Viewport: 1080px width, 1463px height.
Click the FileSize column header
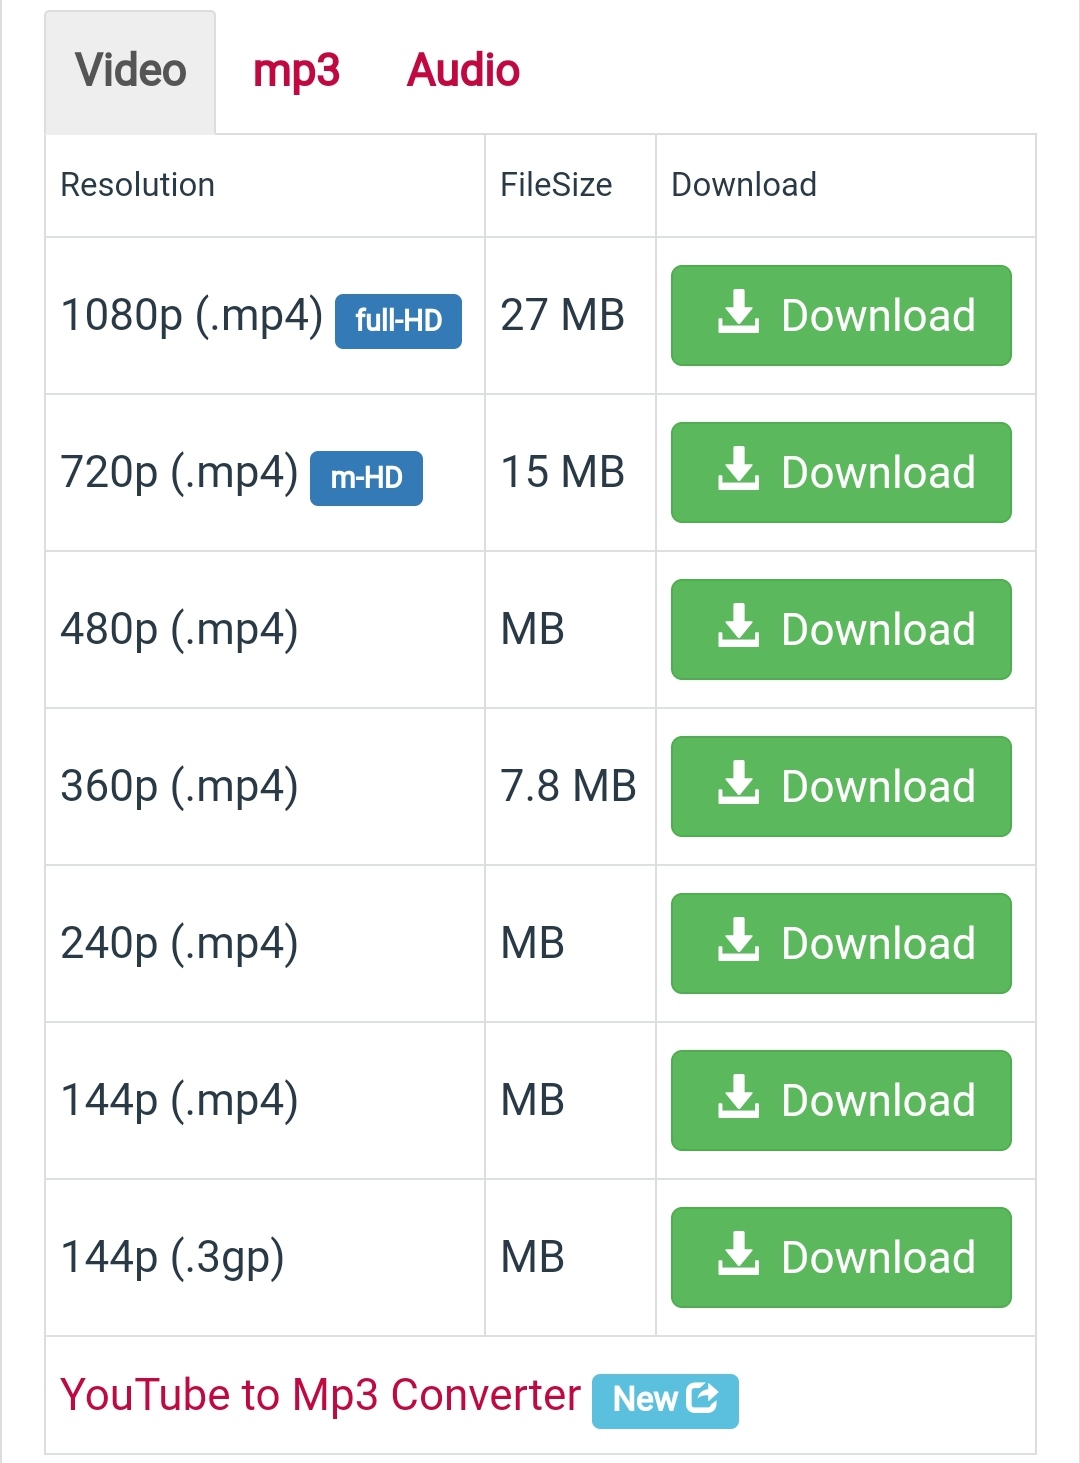coord(556,185)
